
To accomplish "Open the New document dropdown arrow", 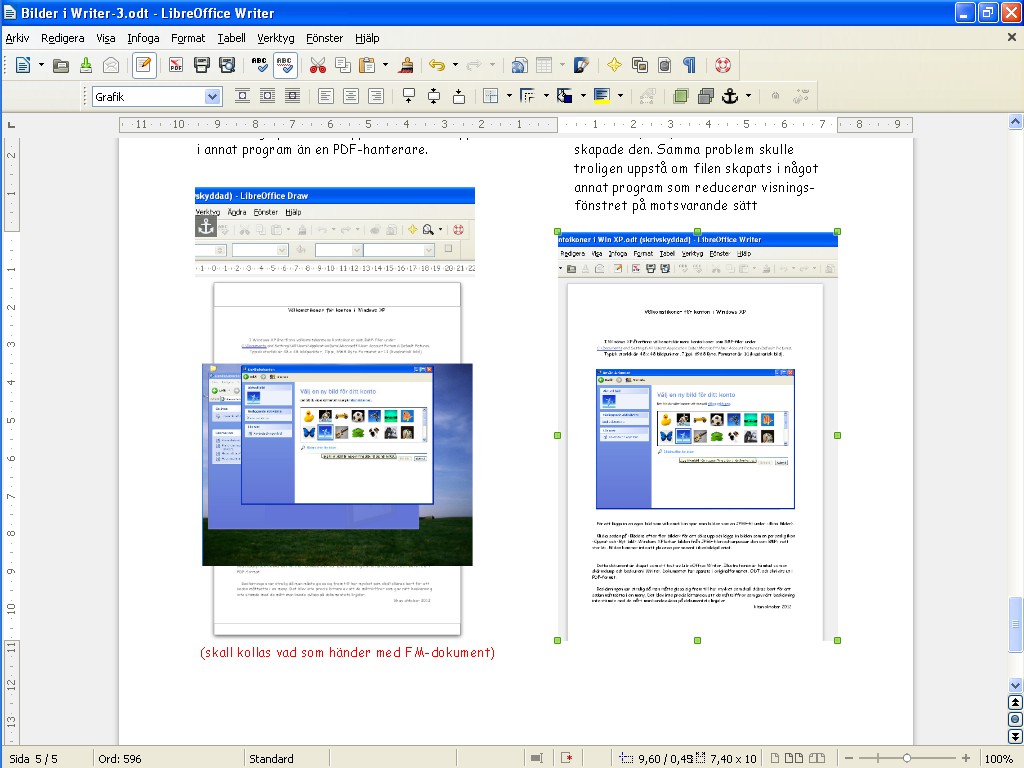I will tap(41, 65).
